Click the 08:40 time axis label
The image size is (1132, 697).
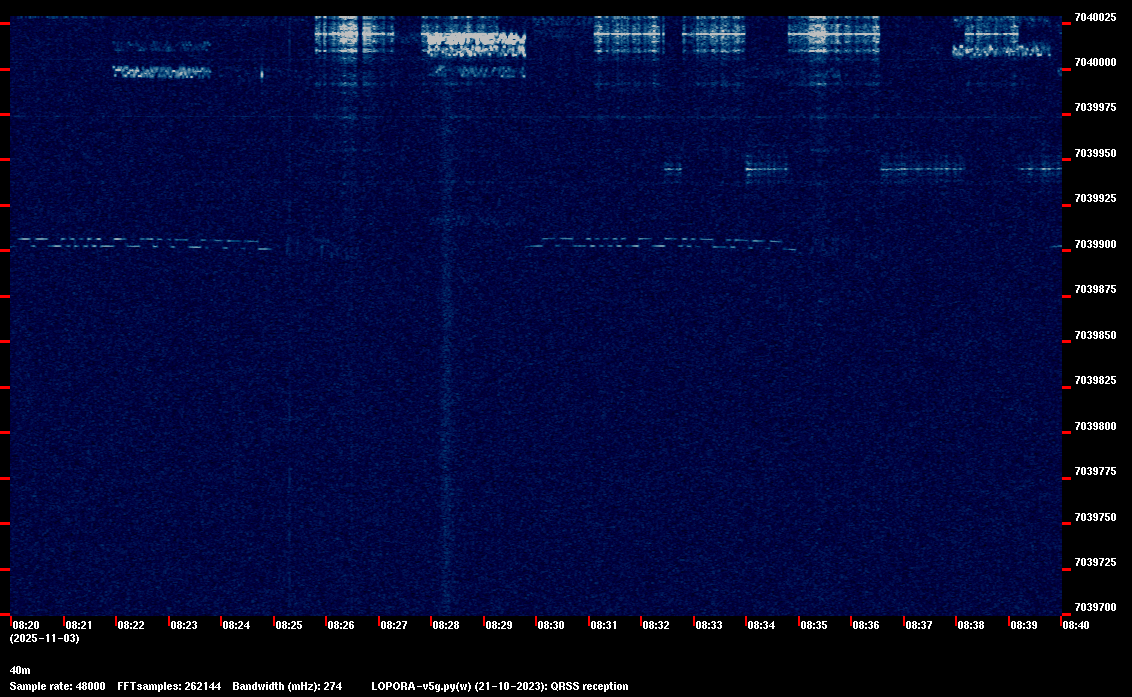pos(1076,625)
